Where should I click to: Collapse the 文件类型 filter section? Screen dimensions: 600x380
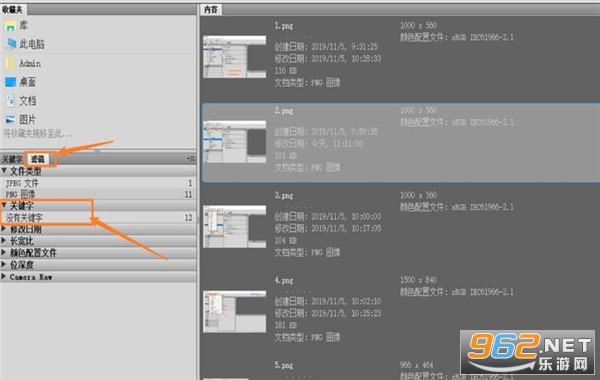pos(4,171)
